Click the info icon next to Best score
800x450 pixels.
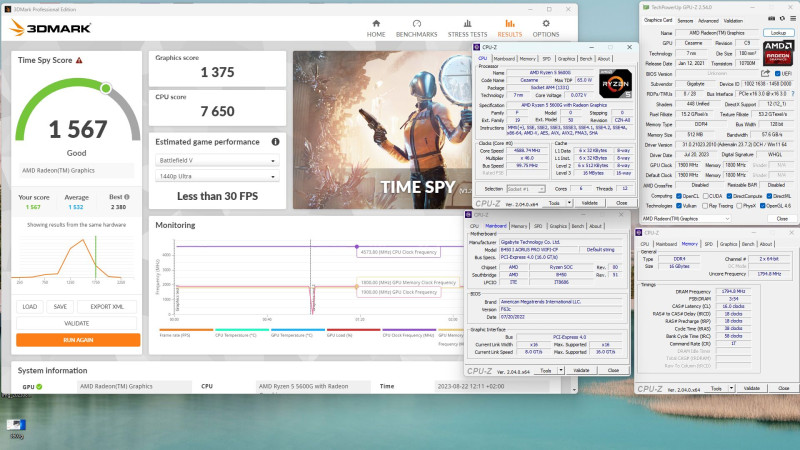click(x=127, y=197)
